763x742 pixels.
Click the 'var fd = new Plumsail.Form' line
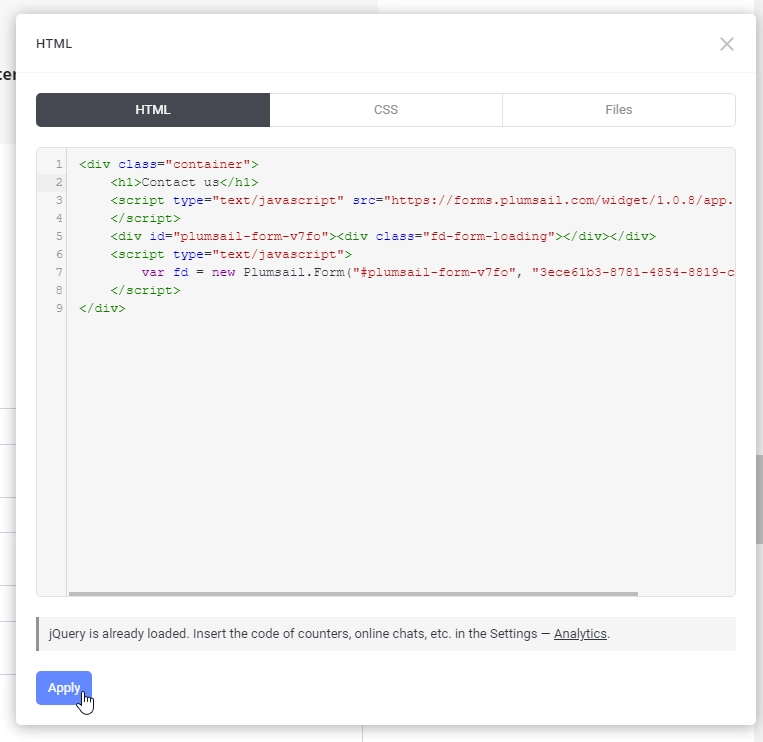437,272
